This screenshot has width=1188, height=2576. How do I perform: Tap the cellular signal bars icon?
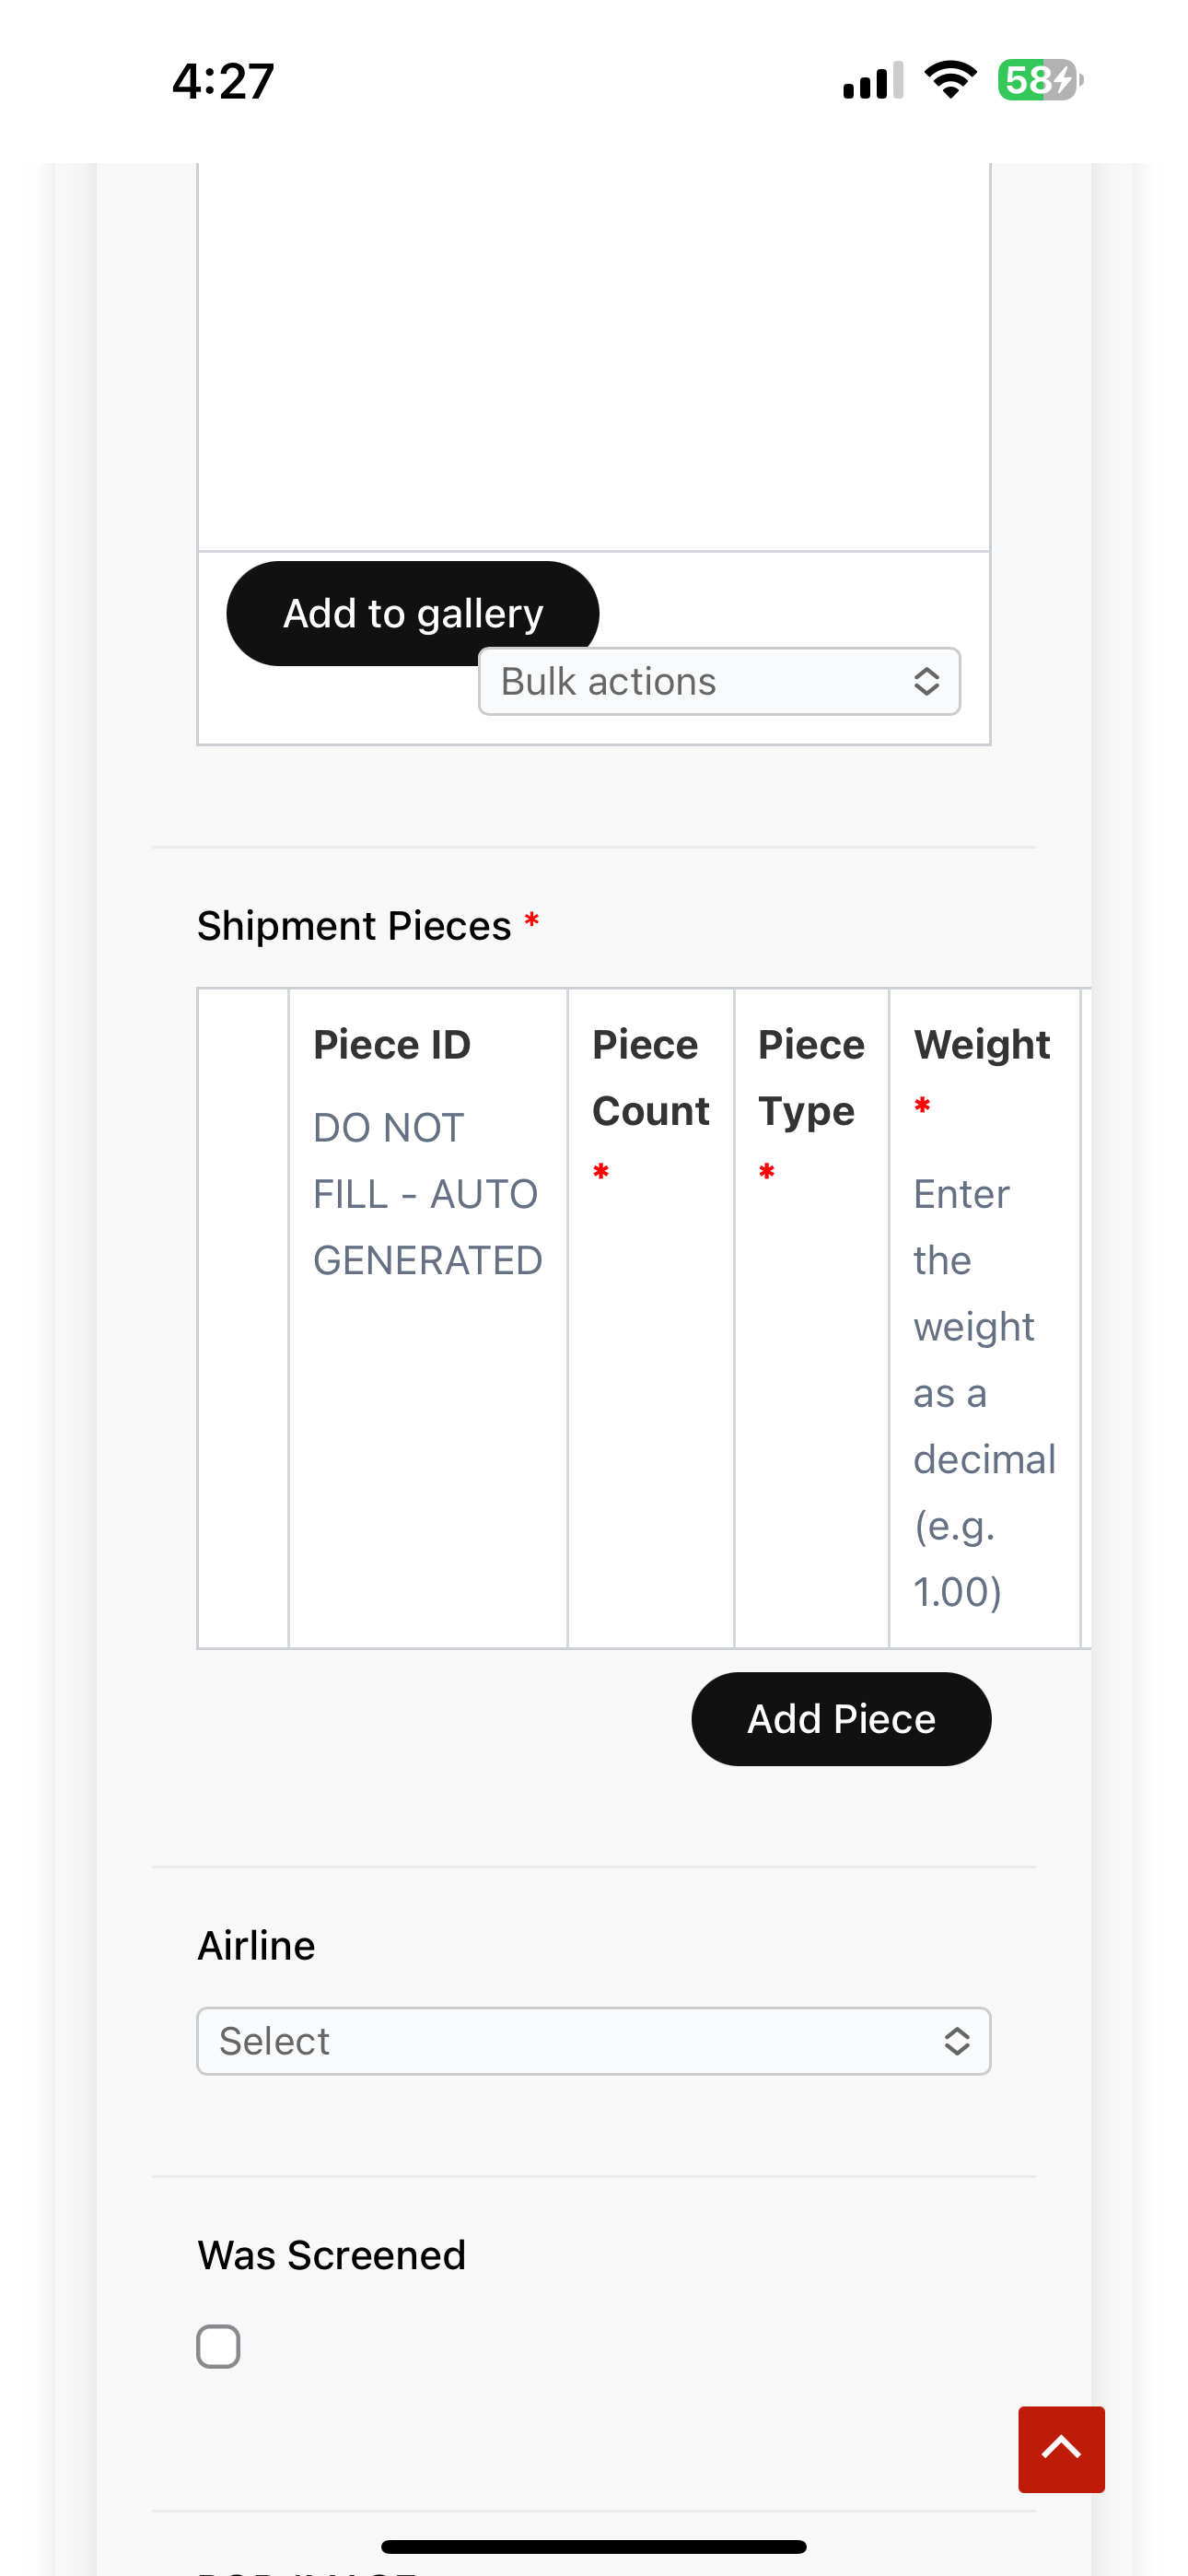[x=873, y=81]
